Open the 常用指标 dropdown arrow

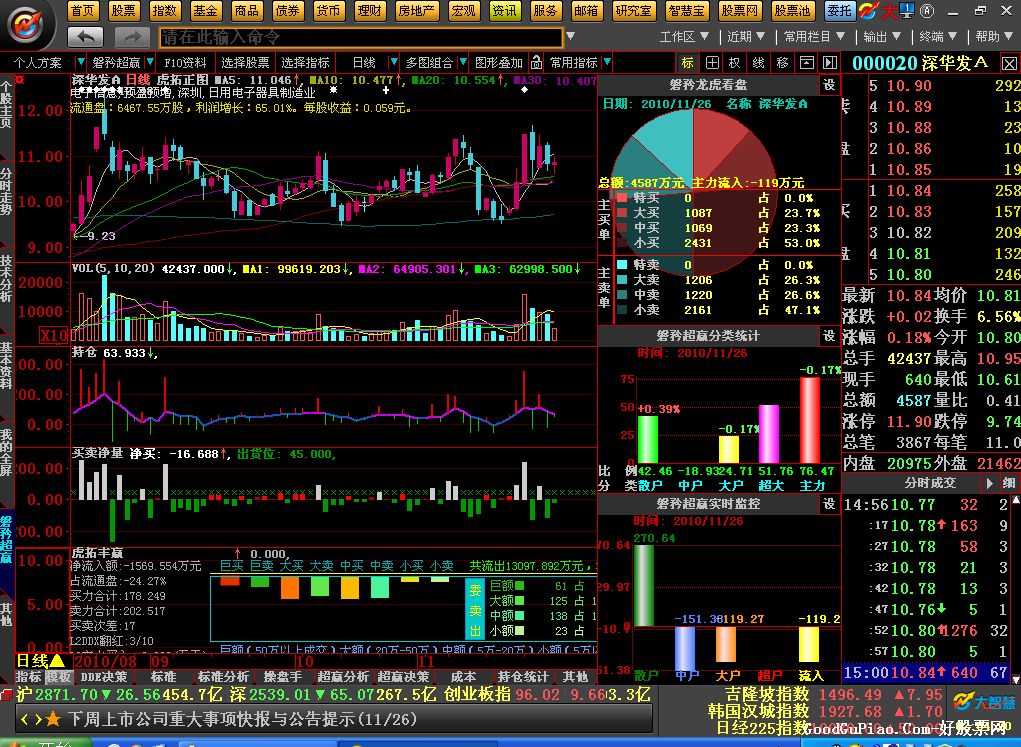[607, 63]
